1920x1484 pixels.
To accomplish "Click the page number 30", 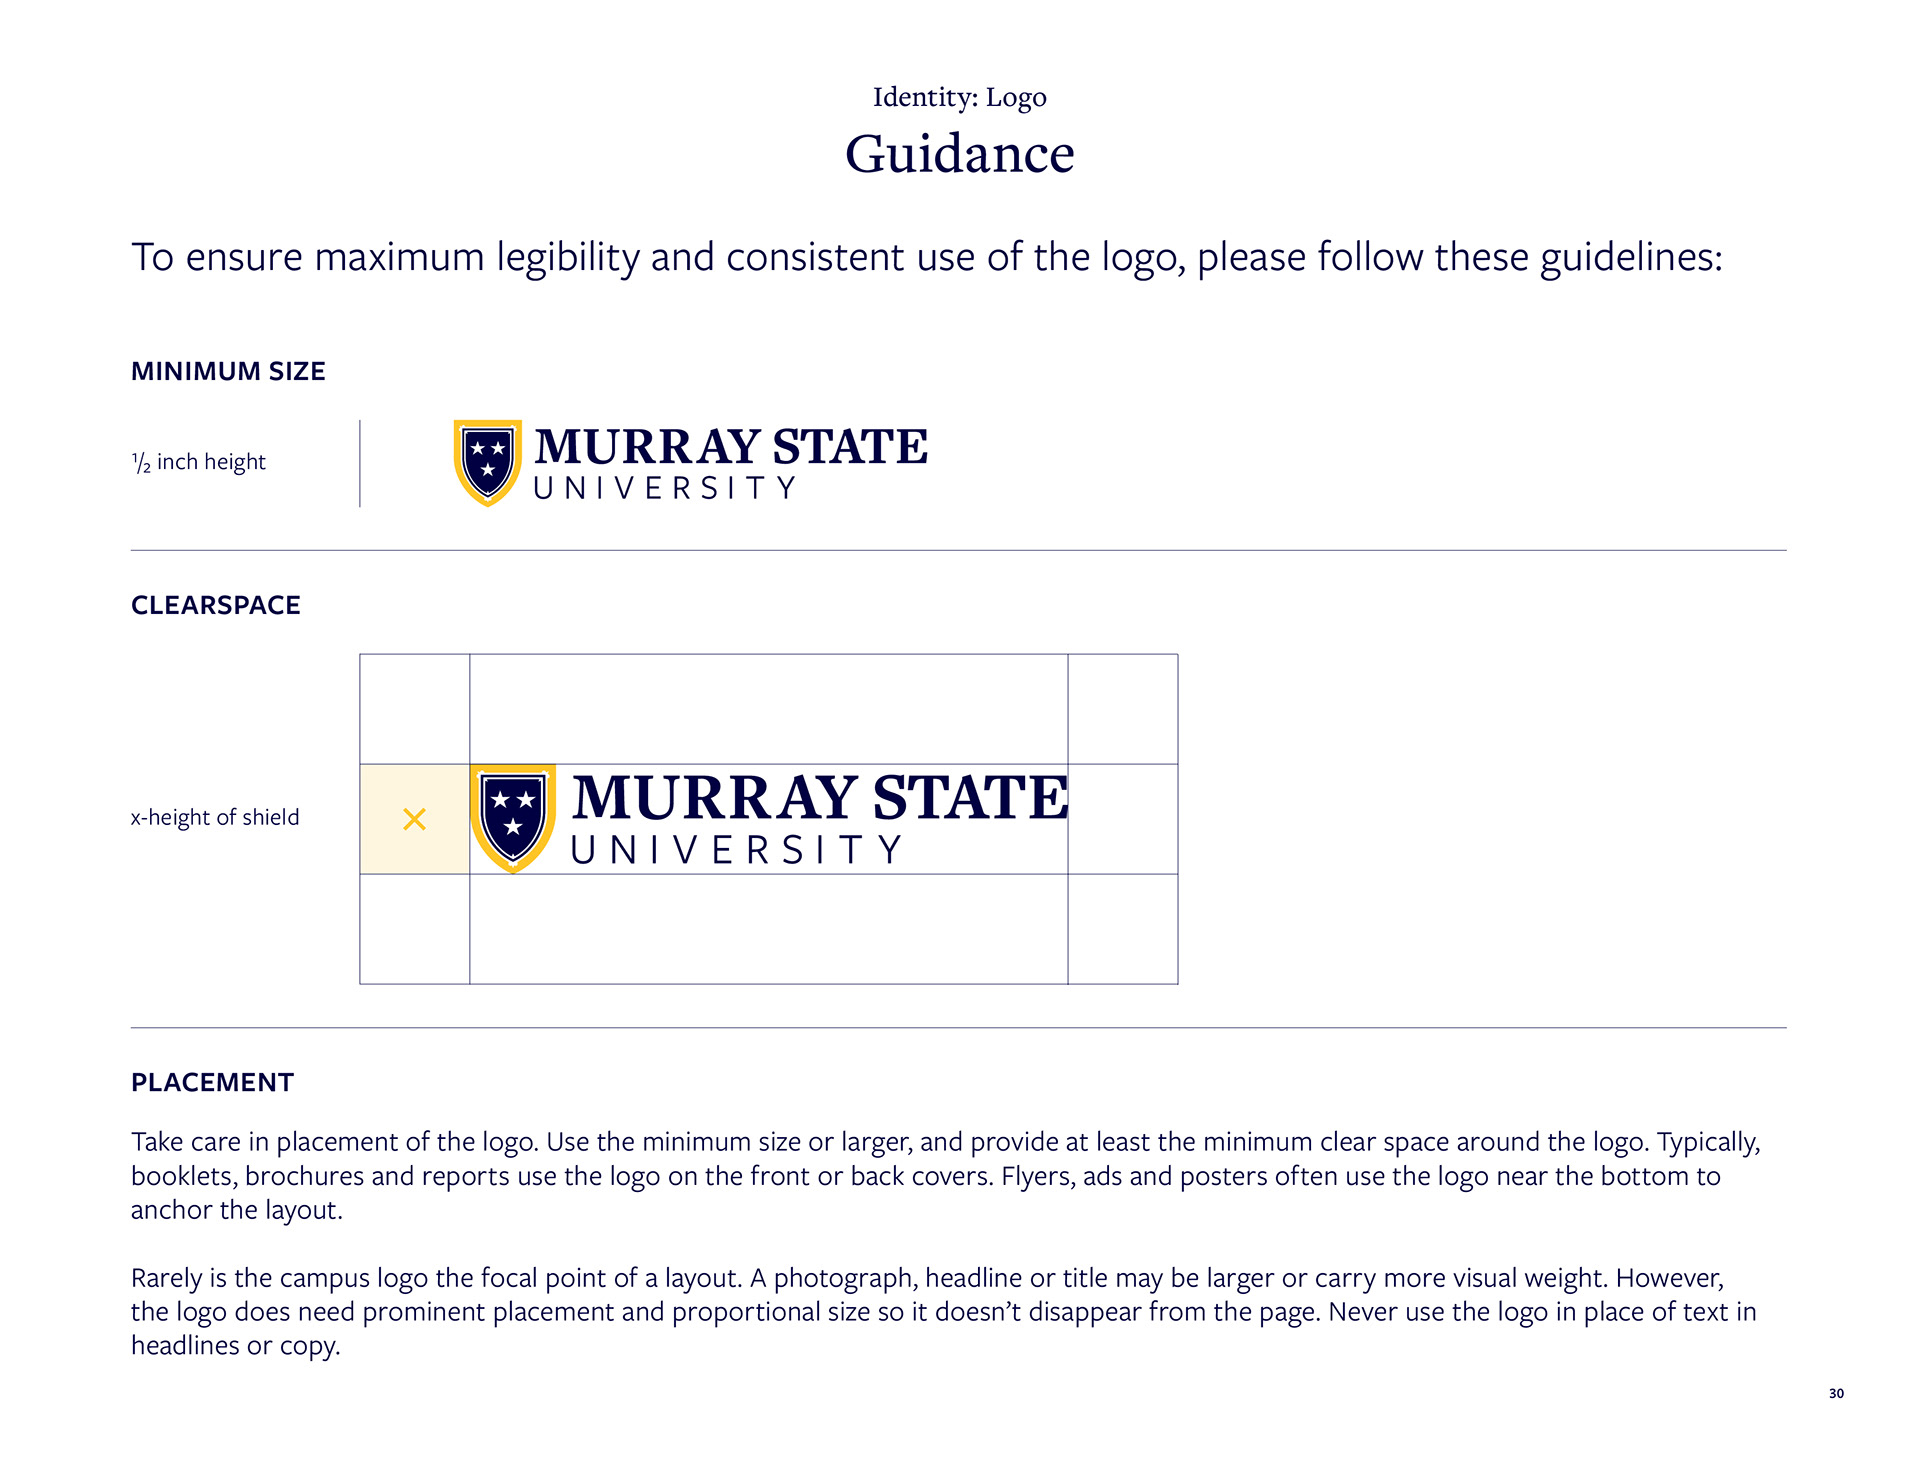I will 1836,1393.
